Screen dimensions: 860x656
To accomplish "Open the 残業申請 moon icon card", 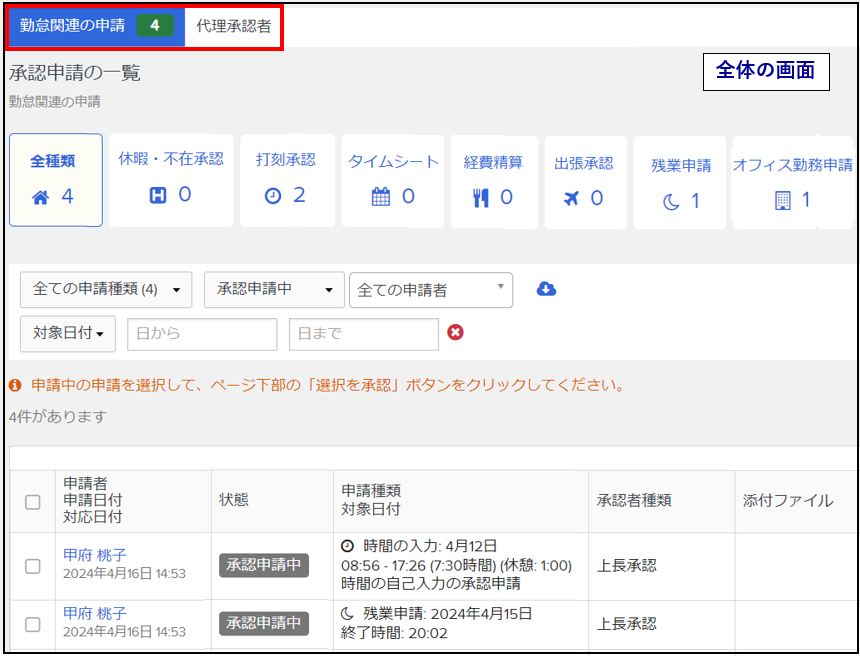I will tap(681, 183).
